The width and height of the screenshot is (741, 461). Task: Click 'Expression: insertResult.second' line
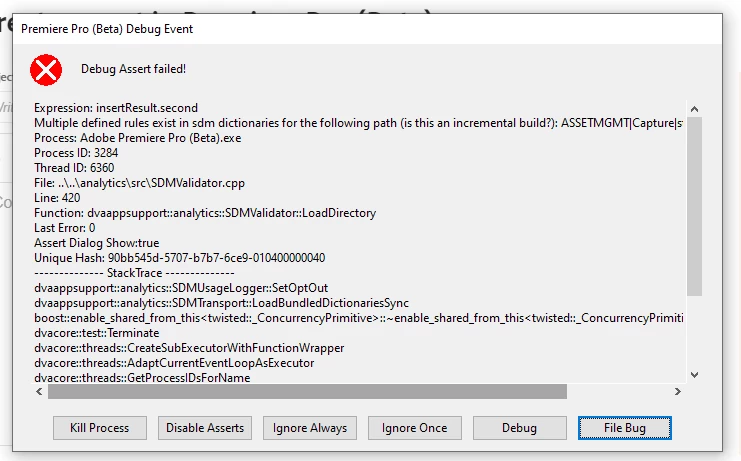(x=116, y=108)
